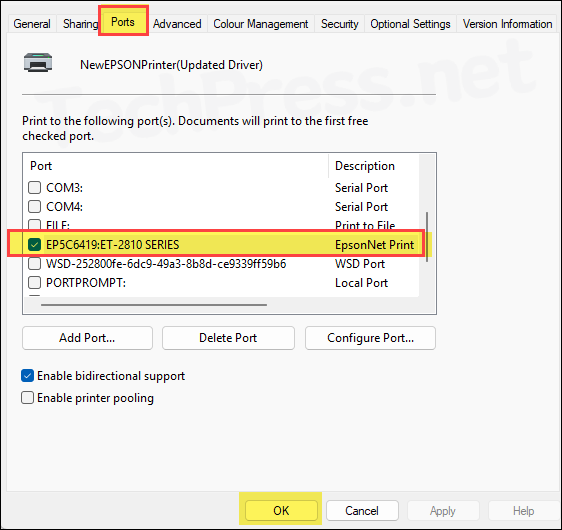Click the Cancel button
Image resolution: width=562 pixels, height=530 pixels.
pyautogui.click(x=362, y=511)
